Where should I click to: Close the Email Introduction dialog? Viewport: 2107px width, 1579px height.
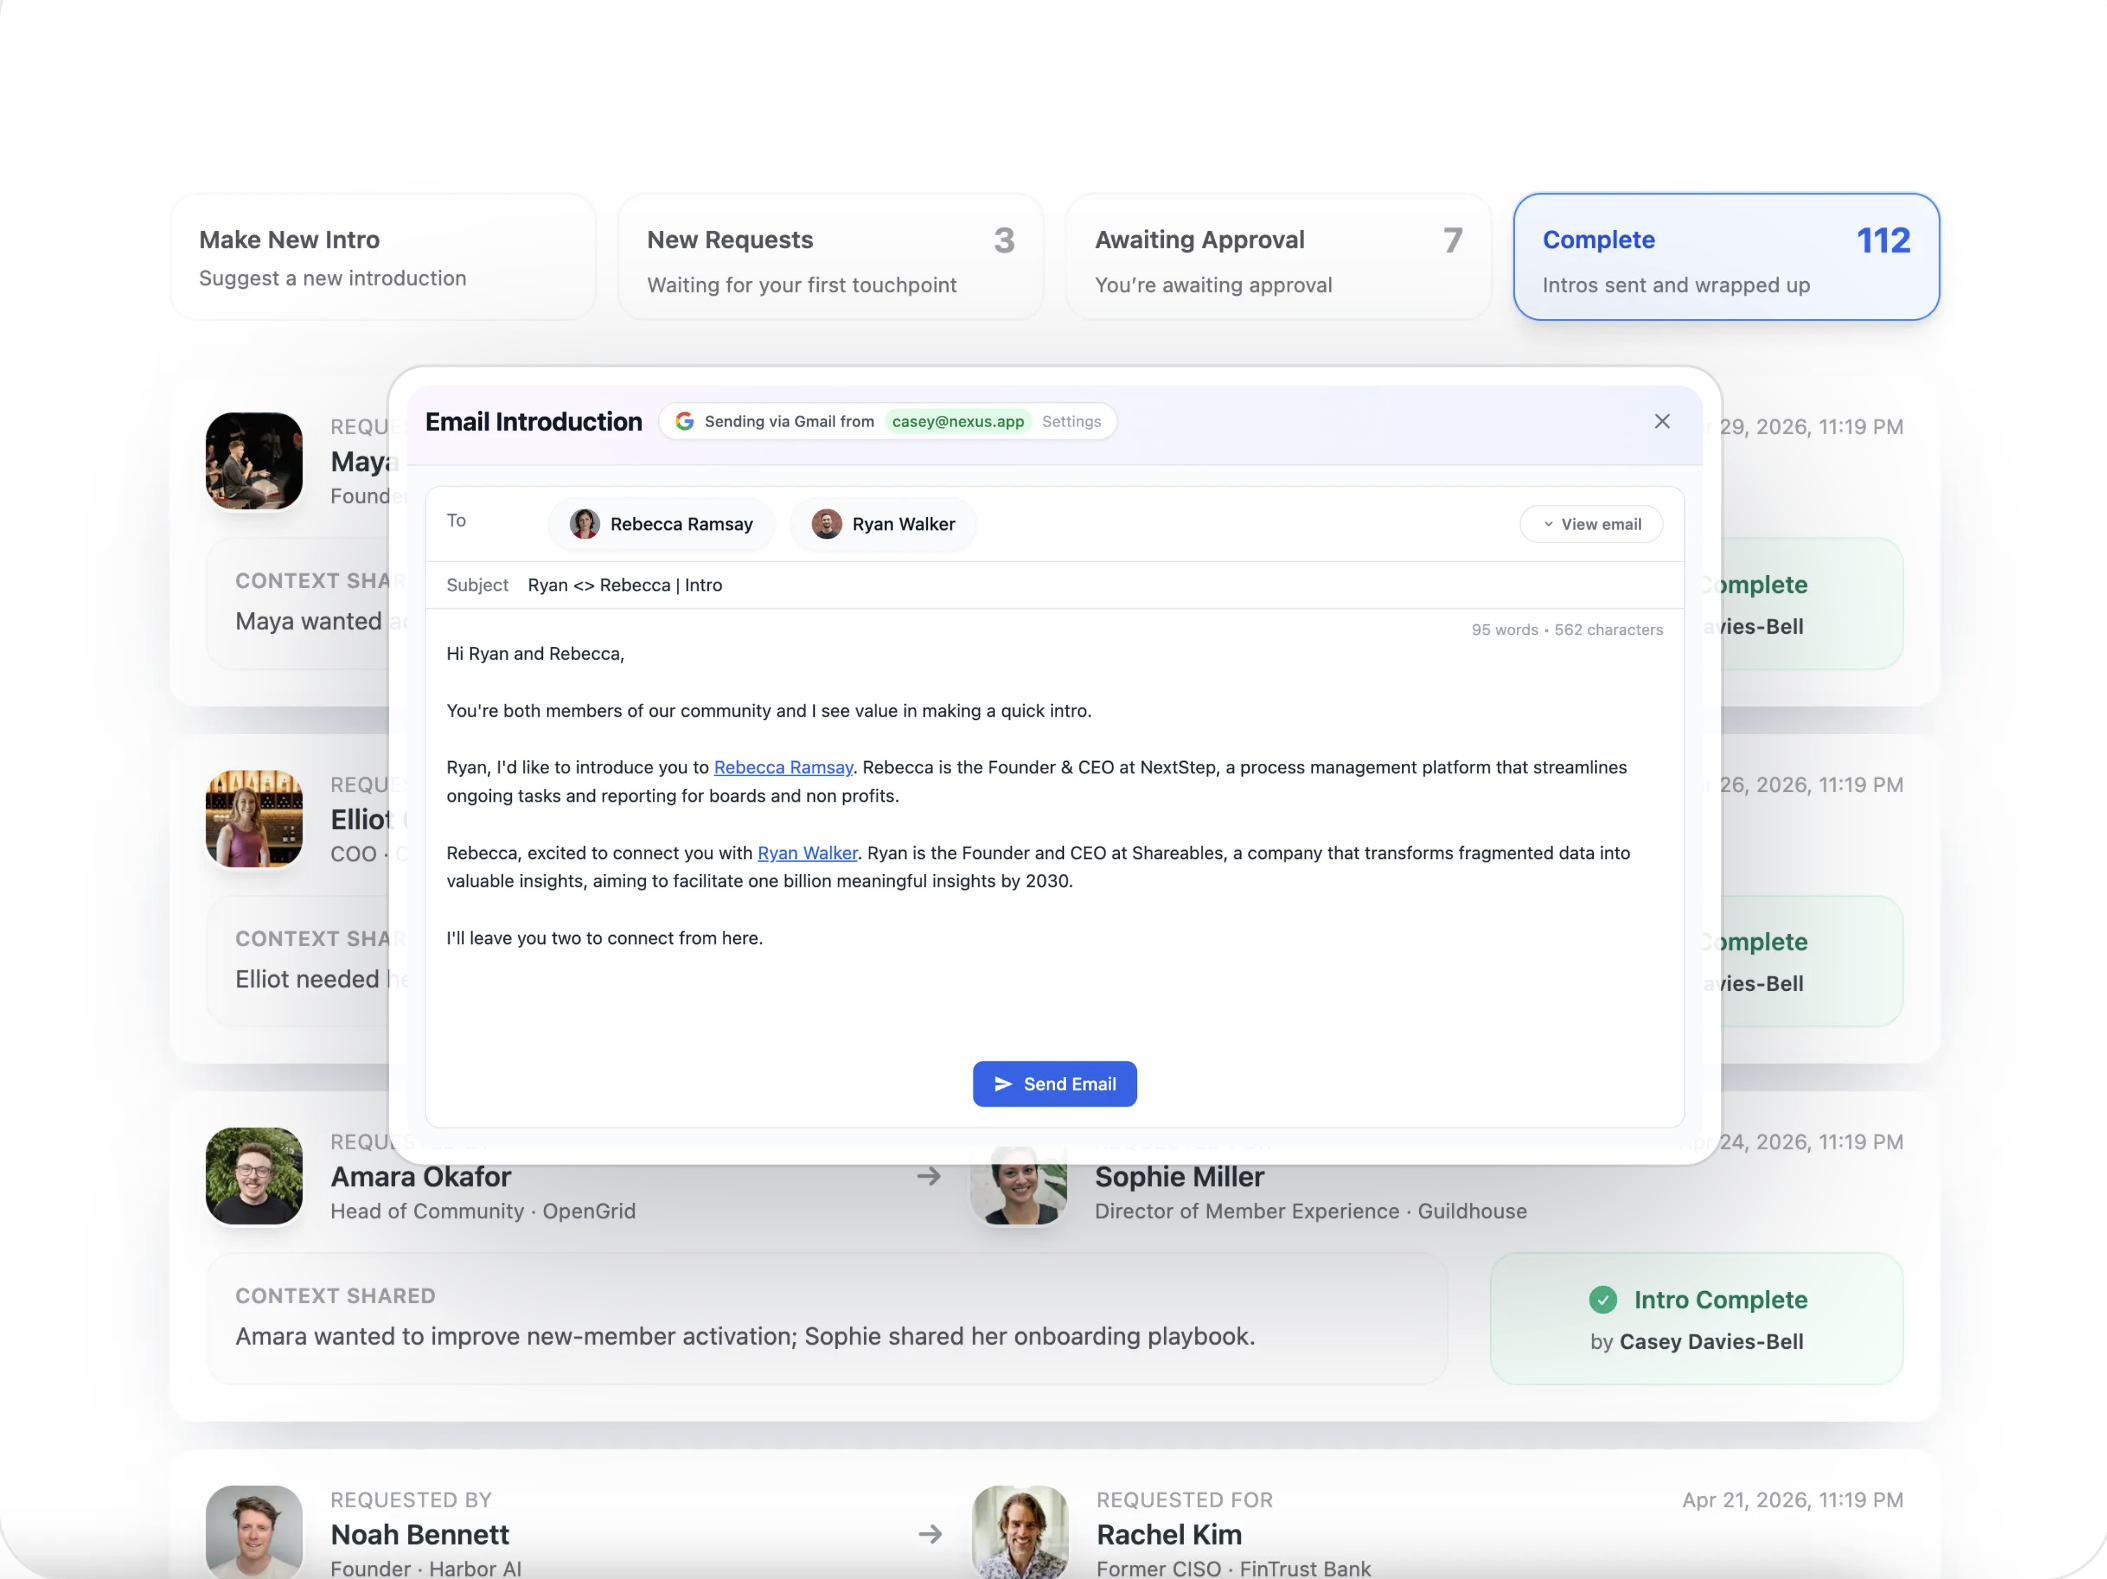click(1662, 422)
